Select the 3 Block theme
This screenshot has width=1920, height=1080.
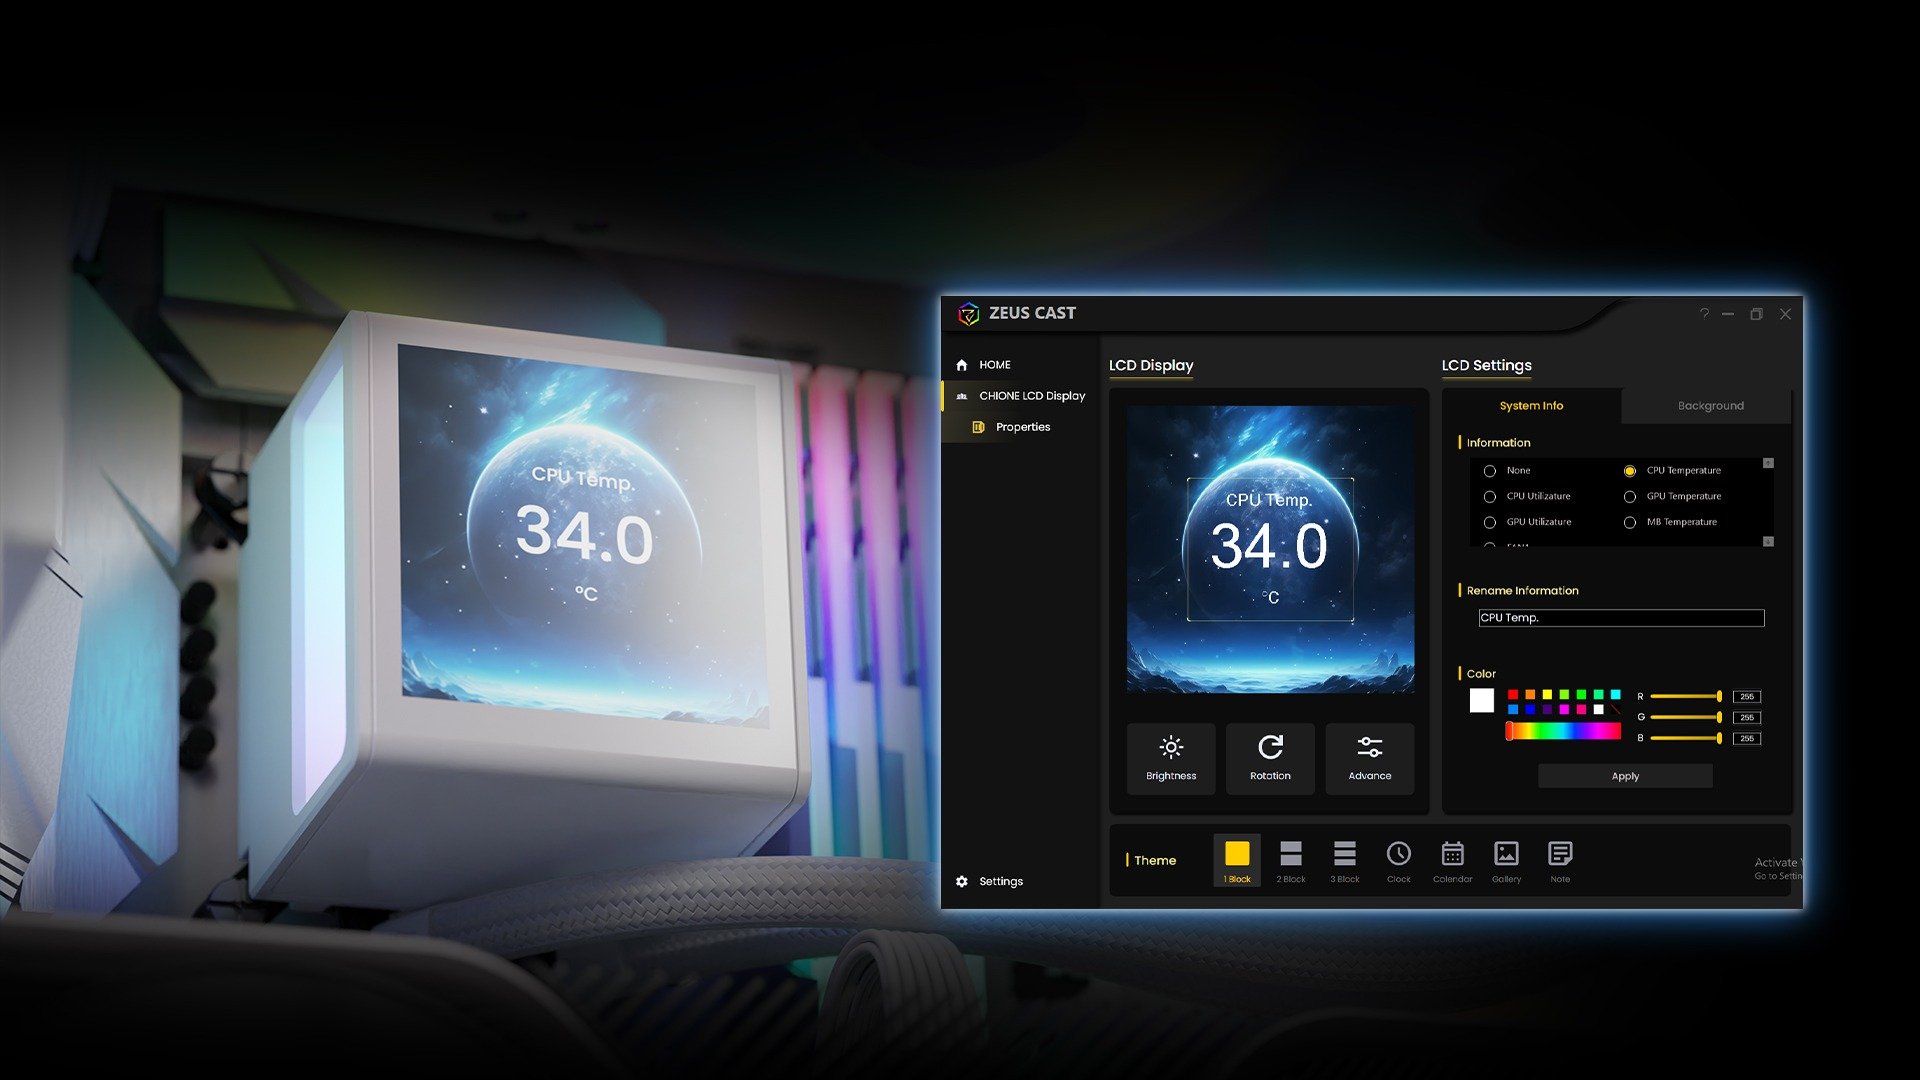coord(1344,860)
